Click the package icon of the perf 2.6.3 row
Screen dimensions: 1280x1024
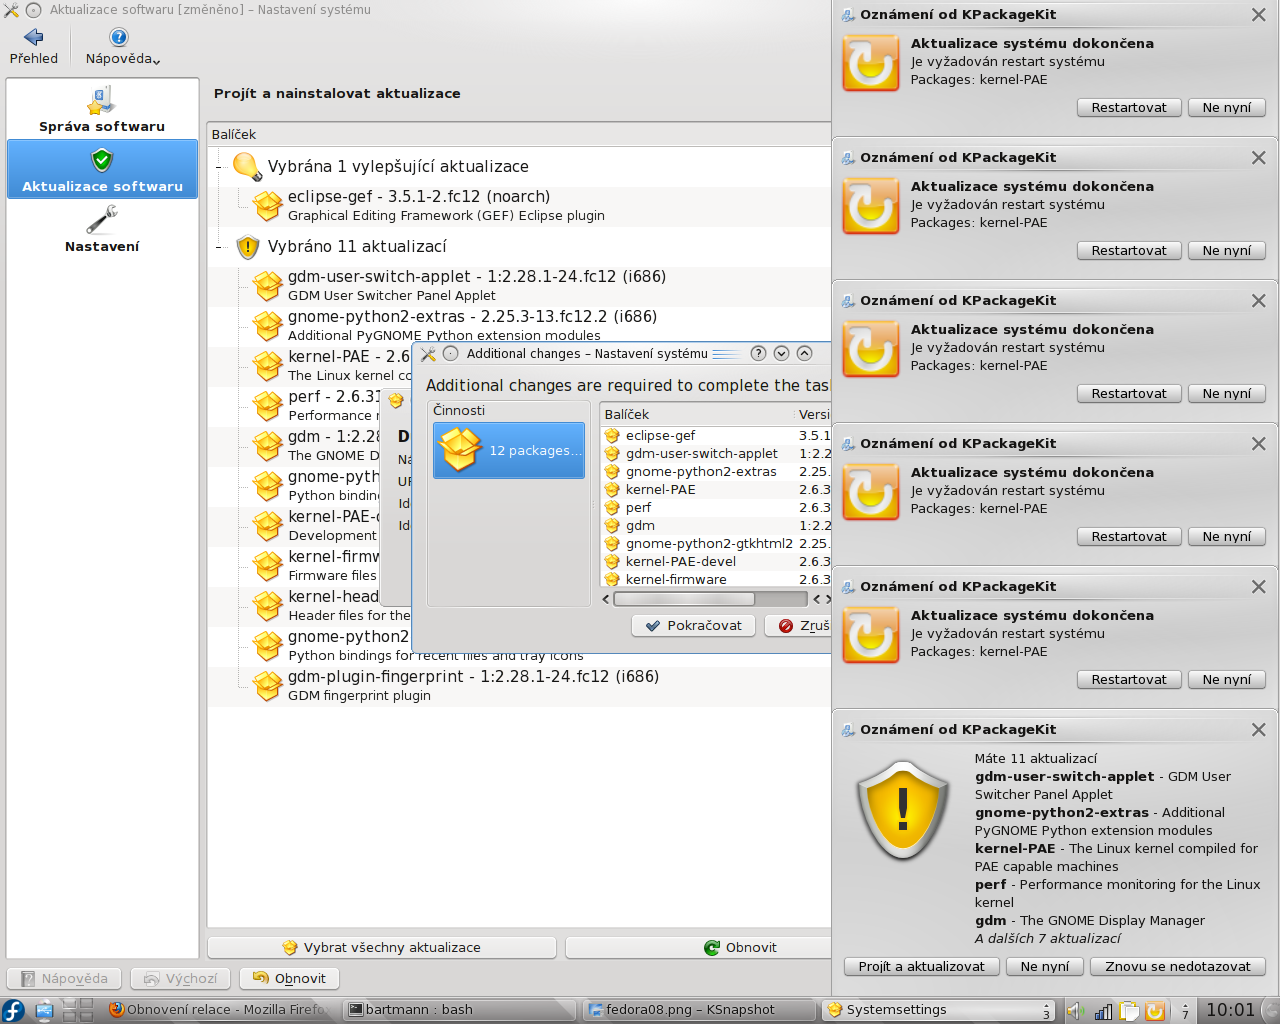267,406
